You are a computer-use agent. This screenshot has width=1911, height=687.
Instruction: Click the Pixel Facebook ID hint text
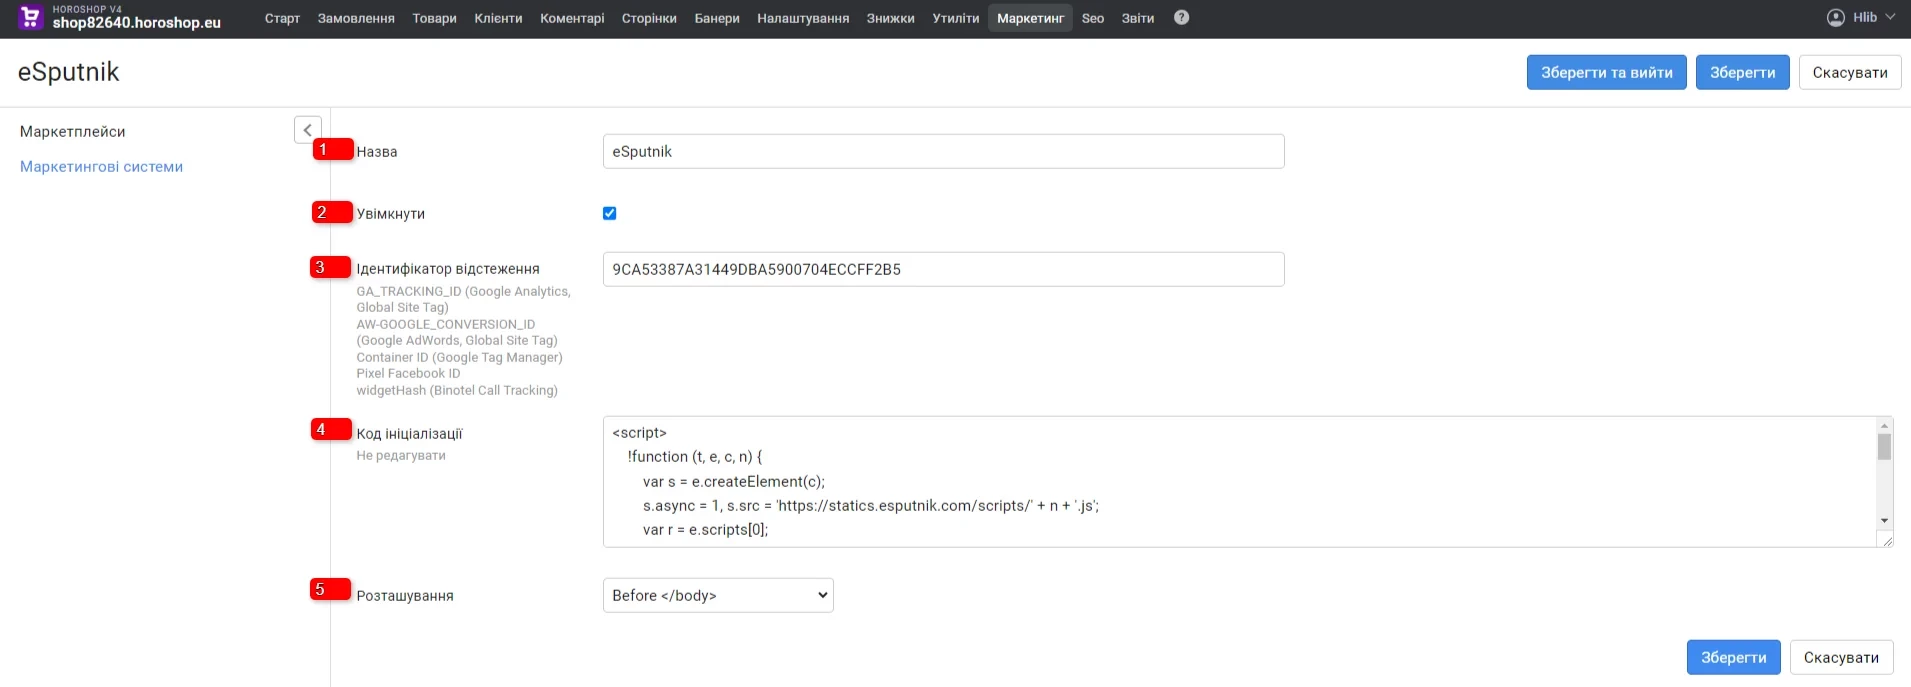pos(408,373)
